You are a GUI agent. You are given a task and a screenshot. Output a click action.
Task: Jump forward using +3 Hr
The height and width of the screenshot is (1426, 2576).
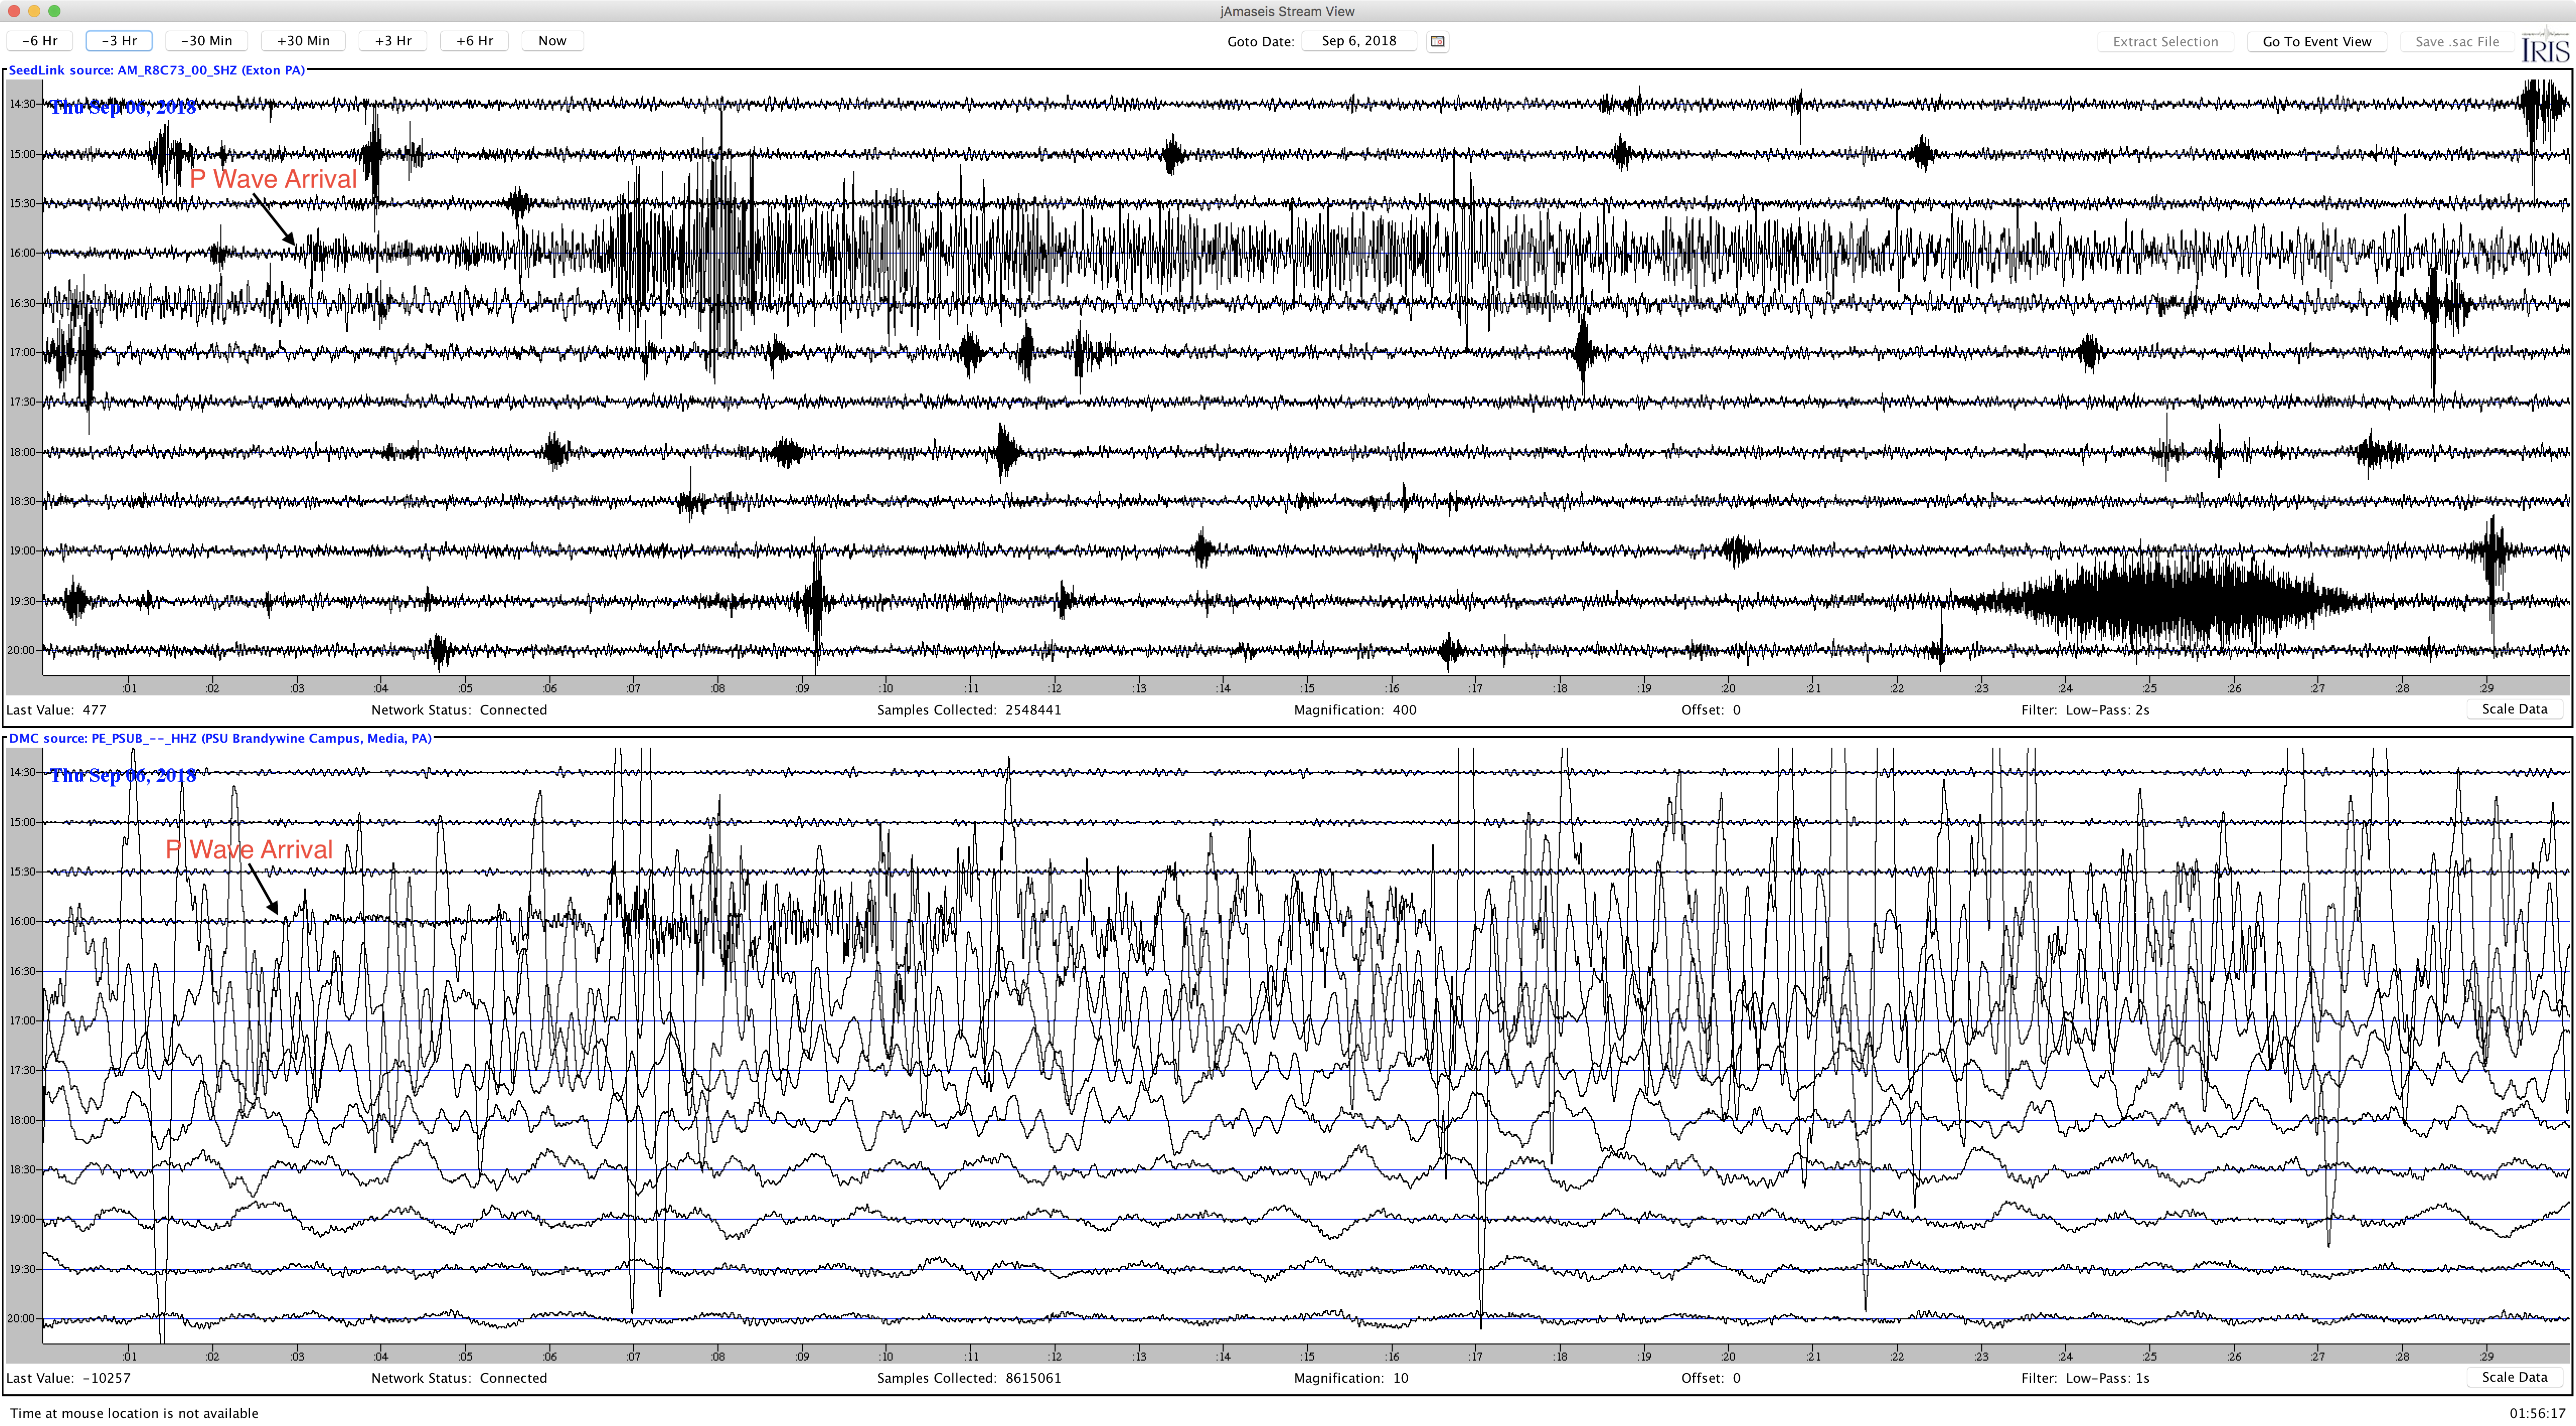tap(393, 41)
